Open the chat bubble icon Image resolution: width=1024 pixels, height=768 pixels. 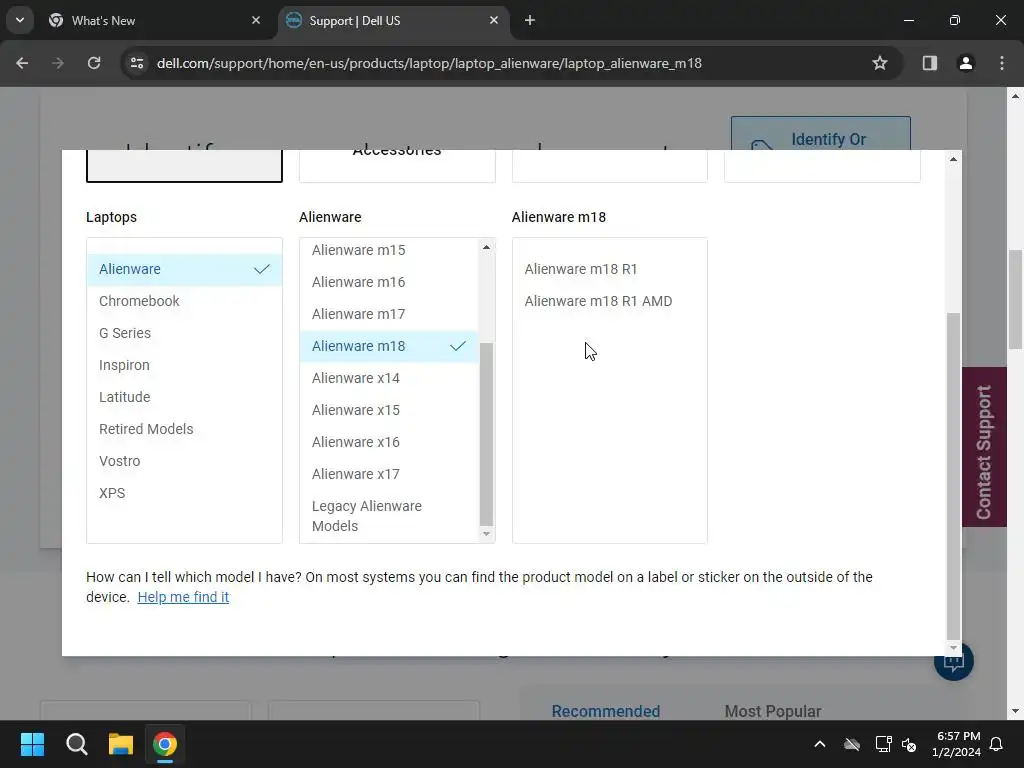pos(953,662)
